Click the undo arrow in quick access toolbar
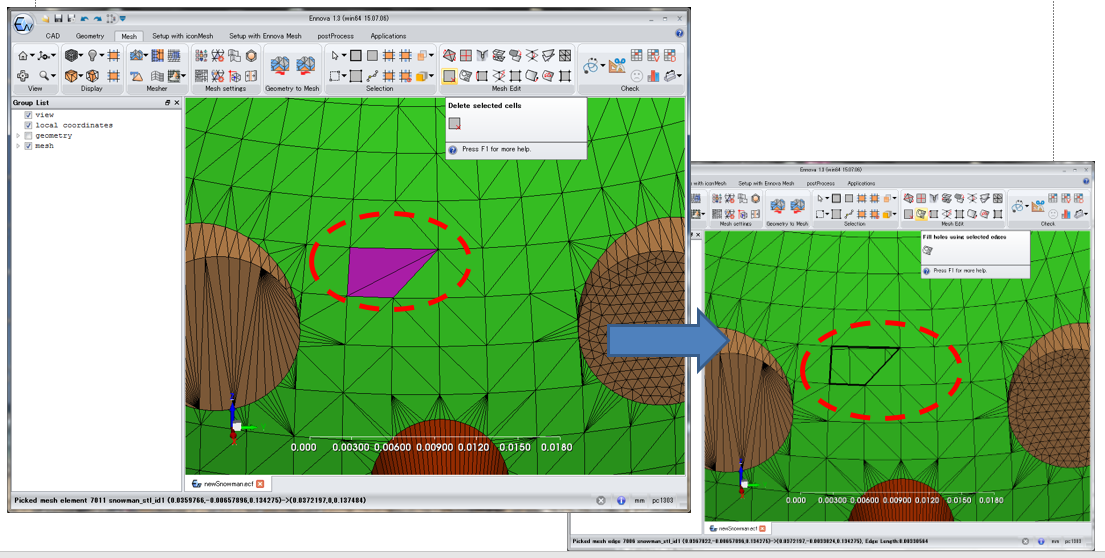The width and height of the screenshot is (1105, 558). click(84, 18)
